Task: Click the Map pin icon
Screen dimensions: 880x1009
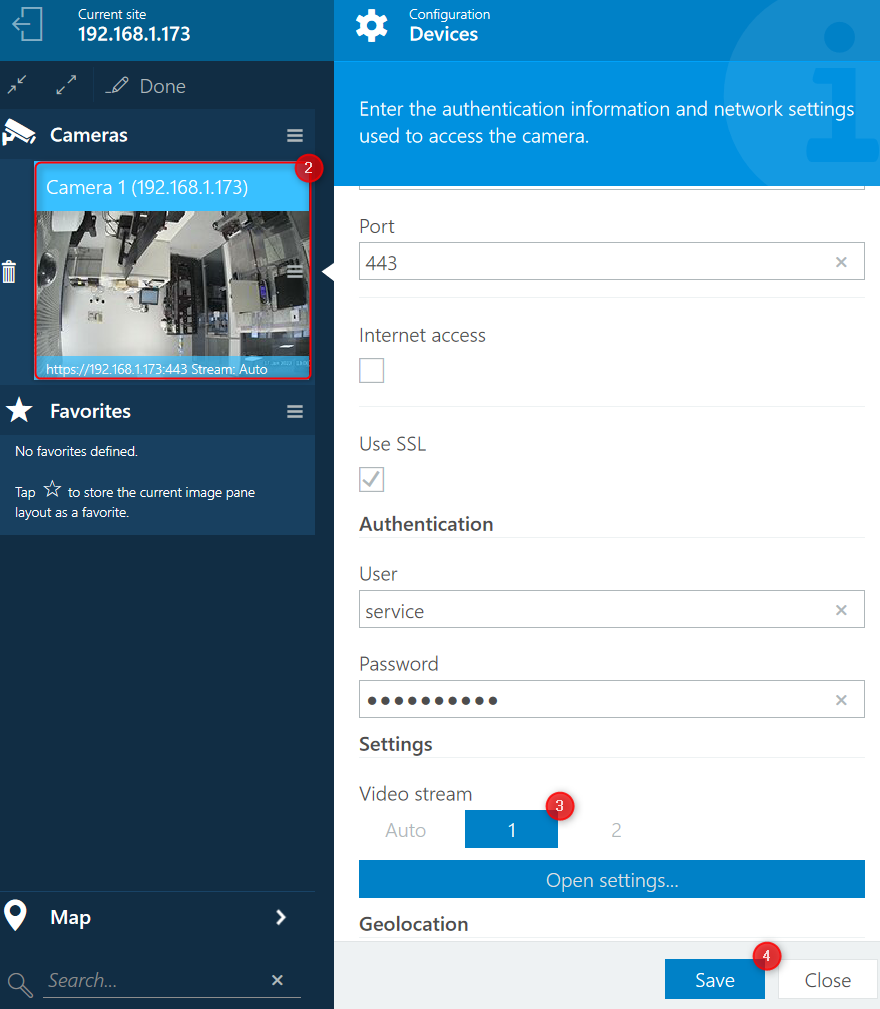Action: [x=15, y=915]
